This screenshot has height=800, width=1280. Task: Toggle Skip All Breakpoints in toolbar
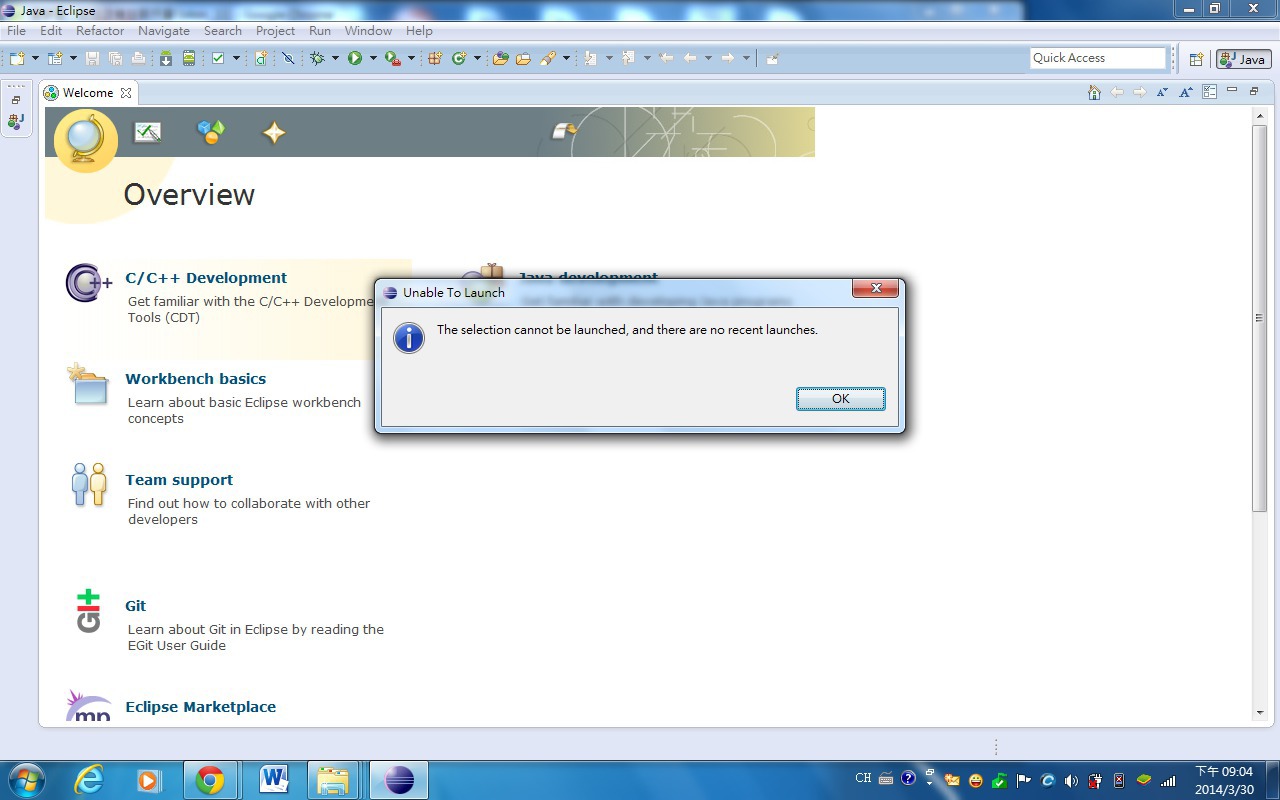tap(288, 58)
